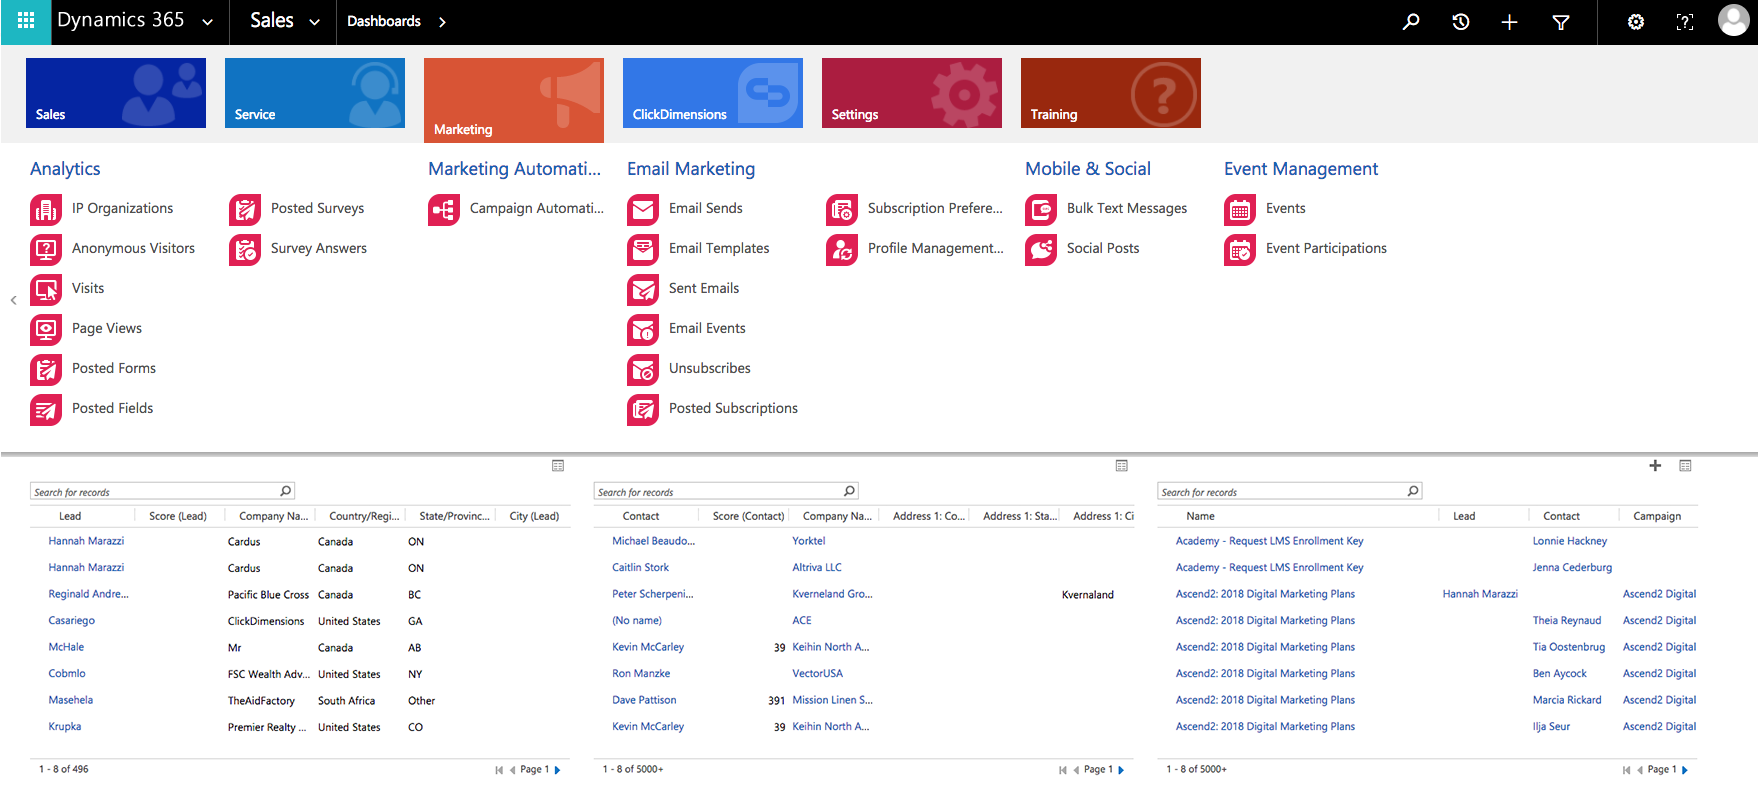Open view records icon above leads grid
Screen dimensions: 1758x811
pyautogui.click(x=558, y=465)
